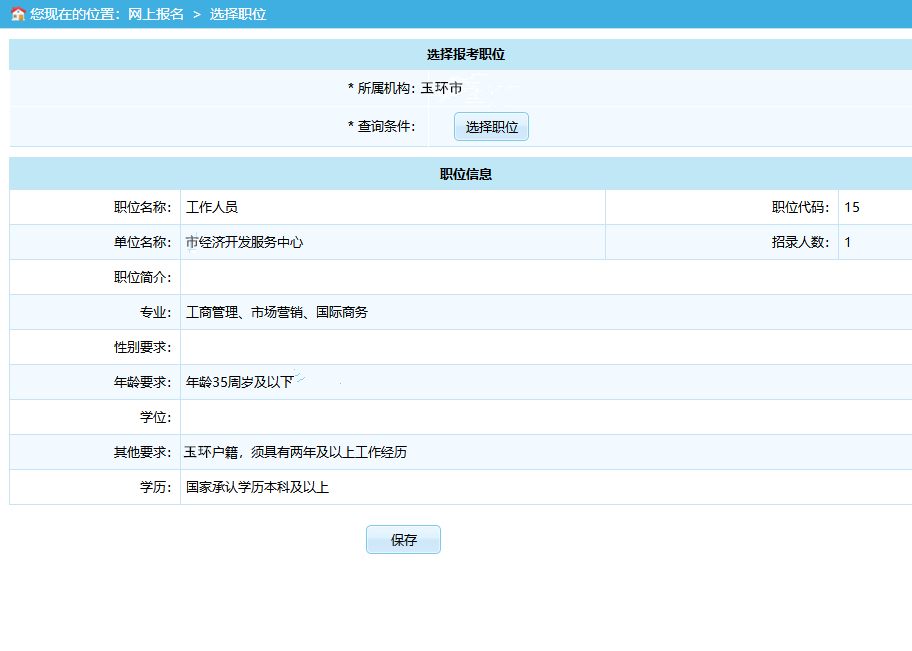Click the 选择报考职位 section header

pos(465,55)
